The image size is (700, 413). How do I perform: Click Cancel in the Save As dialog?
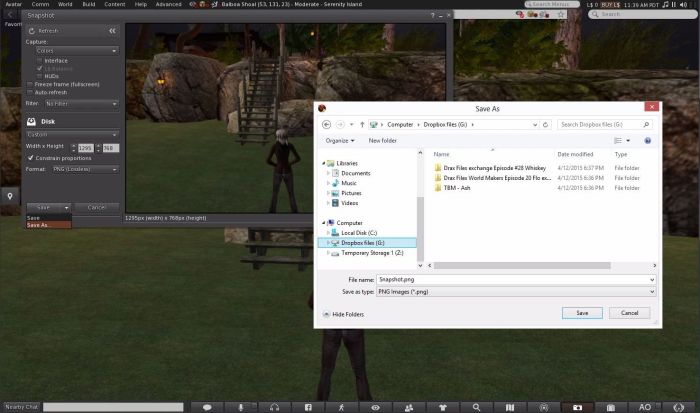(x=629, y=313)
